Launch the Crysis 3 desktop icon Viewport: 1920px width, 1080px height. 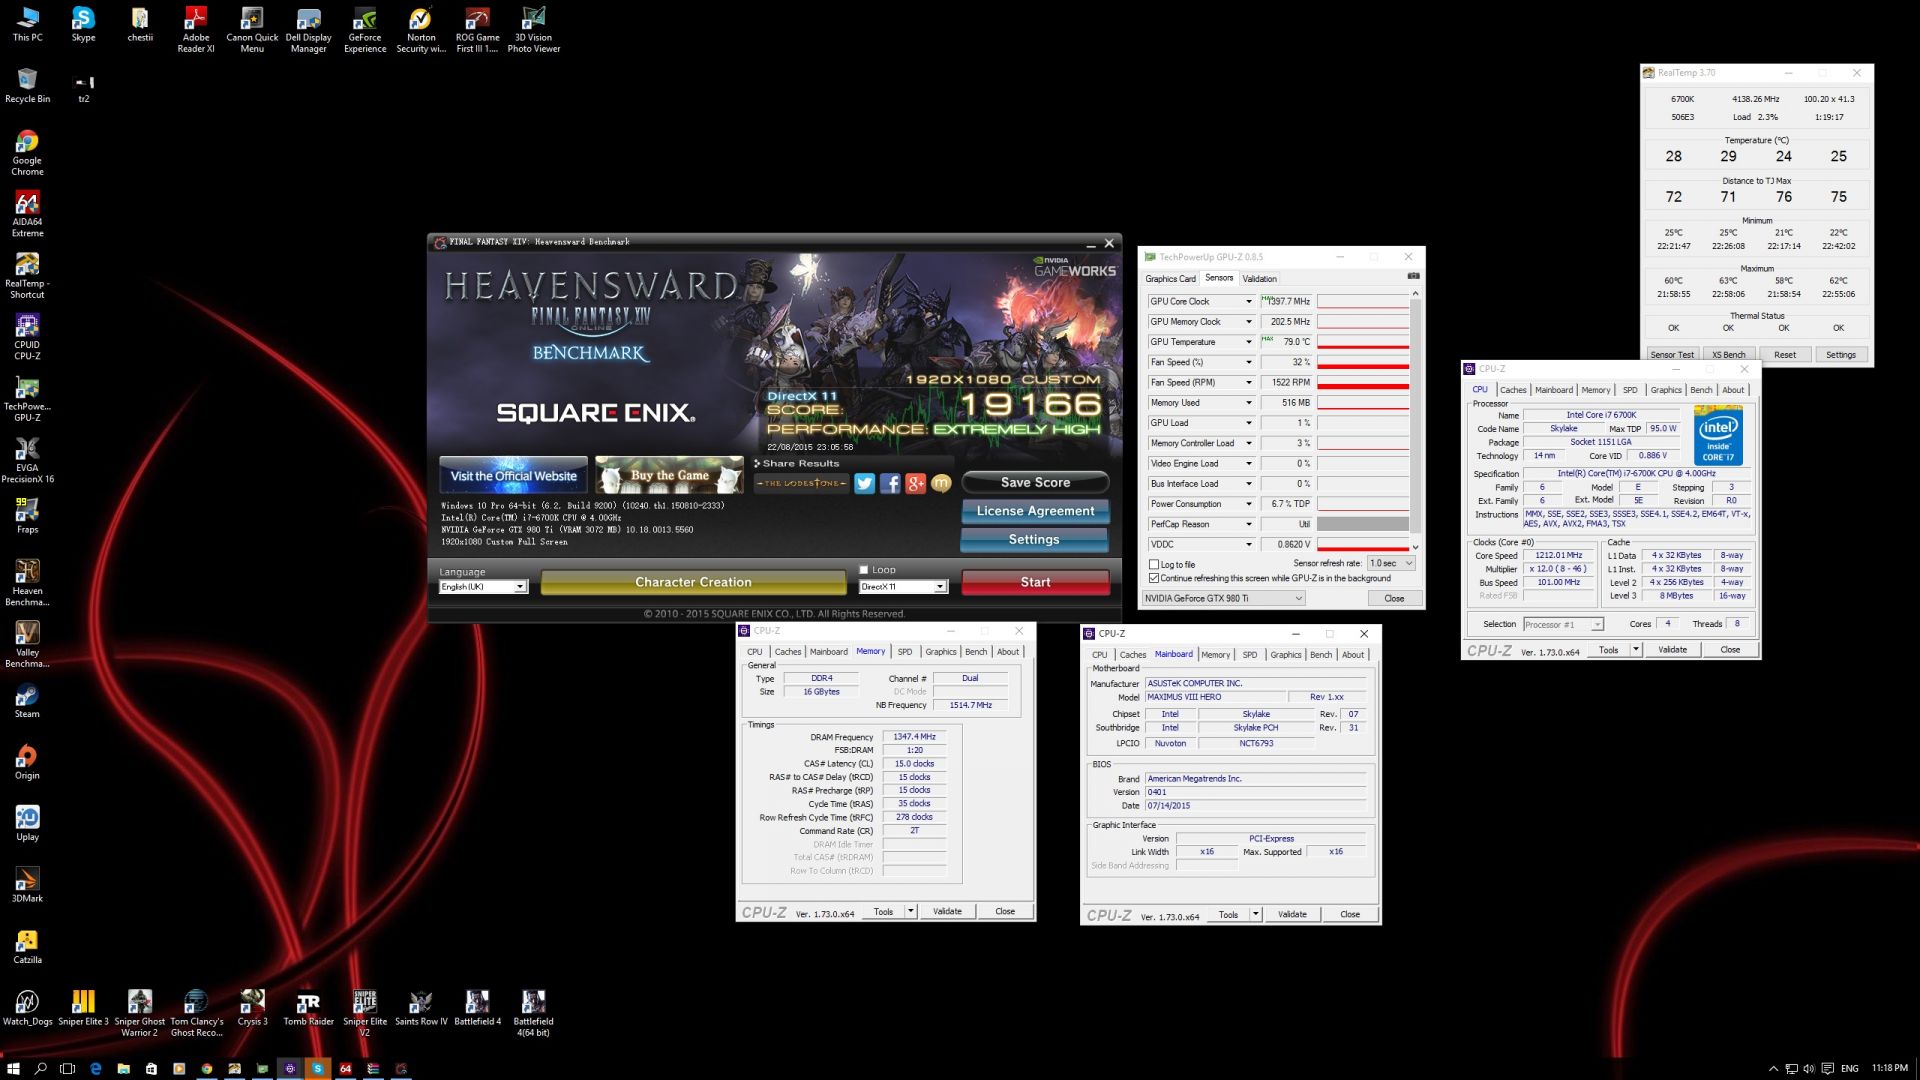point(252,1008)
